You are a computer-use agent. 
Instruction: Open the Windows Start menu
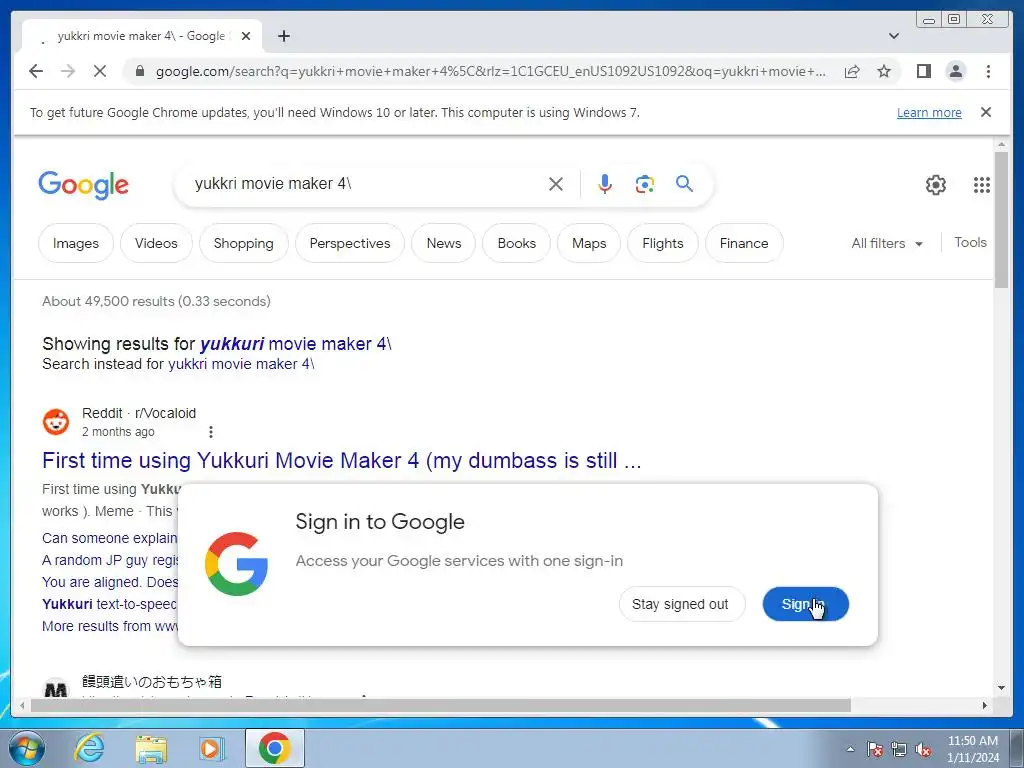(27, 748)
